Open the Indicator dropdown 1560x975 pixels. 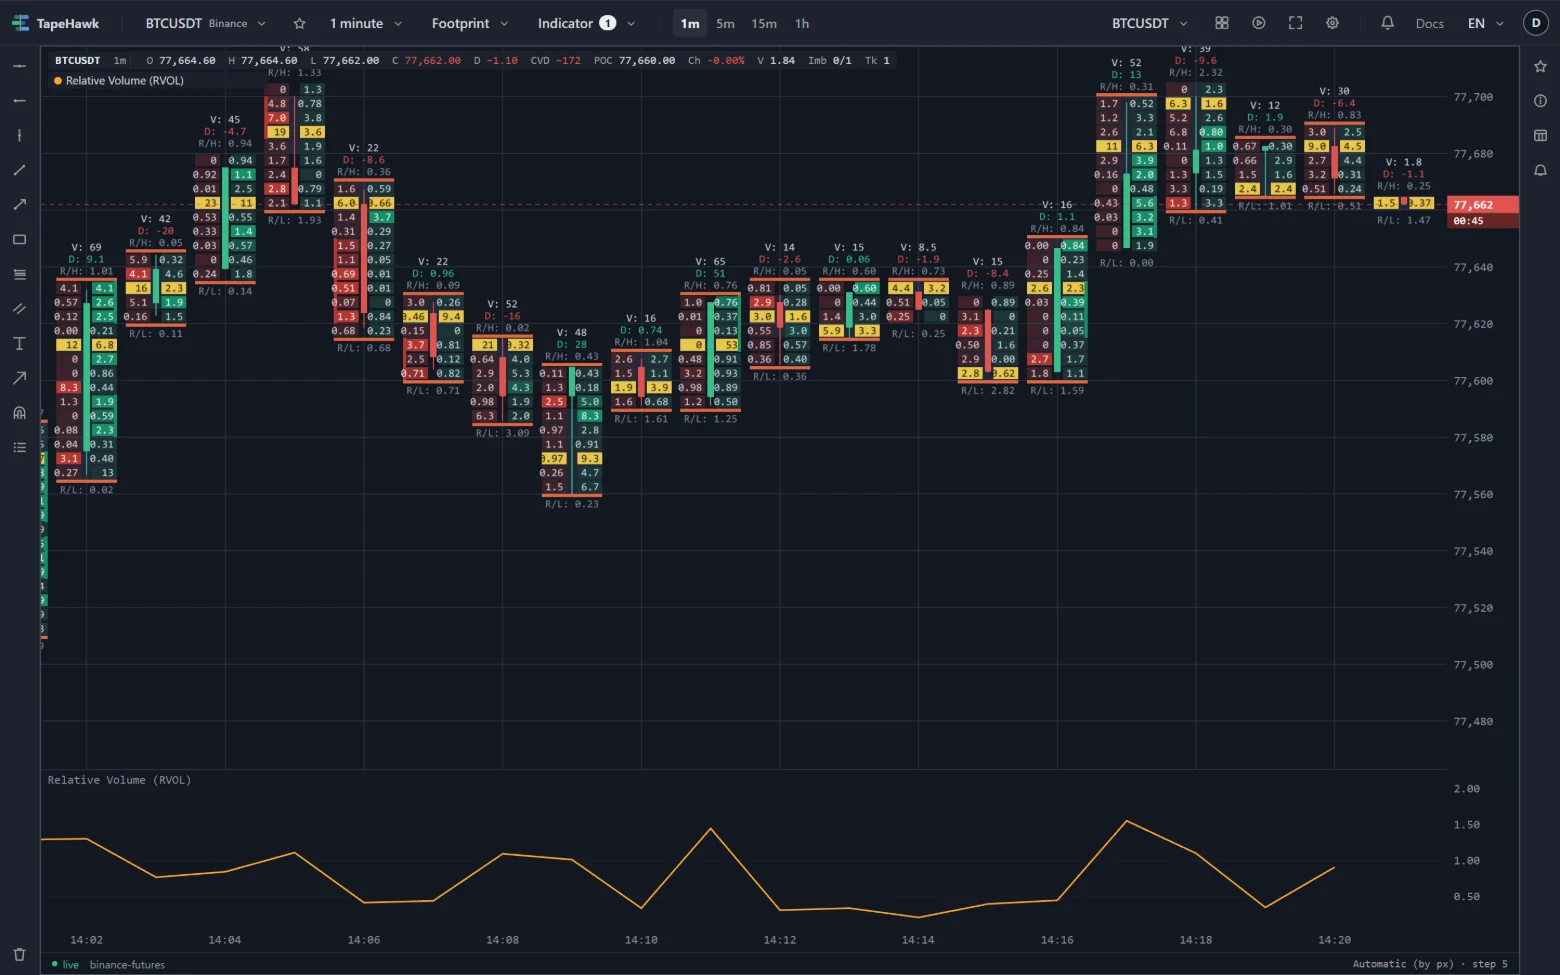586,23
